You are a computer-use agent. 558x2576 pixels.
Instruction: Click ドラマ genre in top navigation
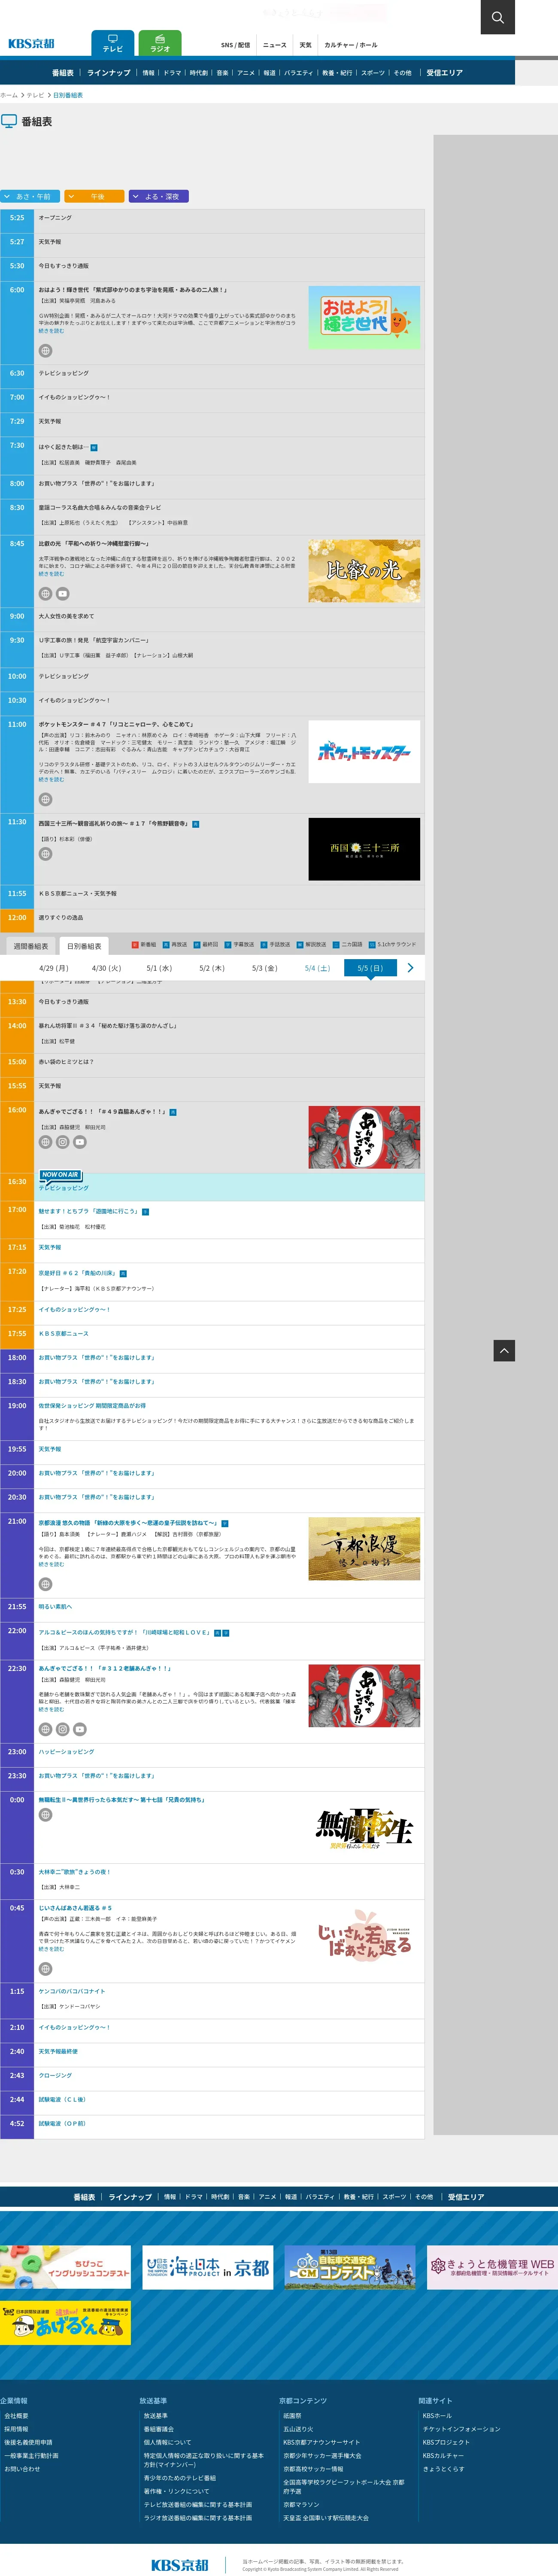(x=172, y=73)
